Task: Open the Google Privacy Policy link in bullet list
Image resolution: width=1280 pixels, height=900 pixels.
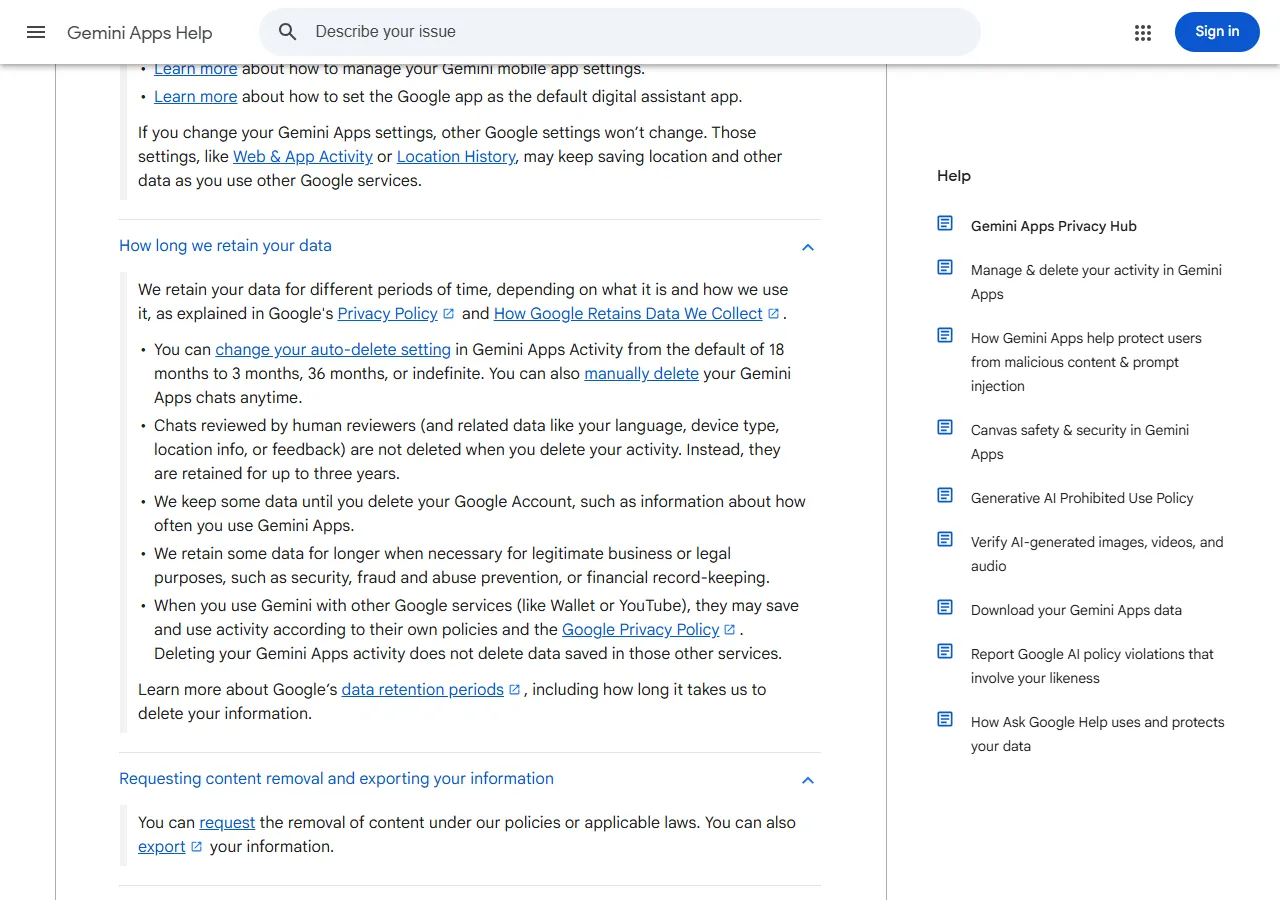Action: (x=641, y=630)
